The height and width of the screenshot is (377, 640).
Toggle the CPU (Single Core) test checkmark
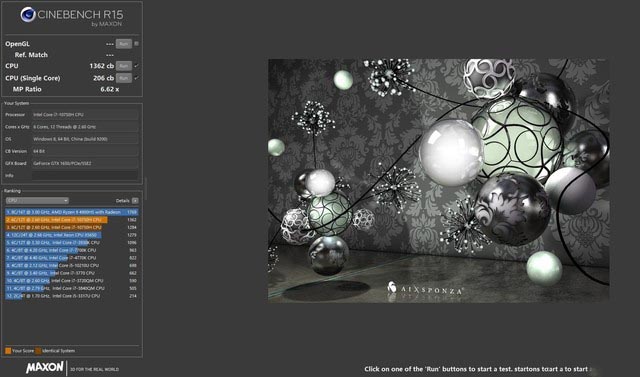136,78
